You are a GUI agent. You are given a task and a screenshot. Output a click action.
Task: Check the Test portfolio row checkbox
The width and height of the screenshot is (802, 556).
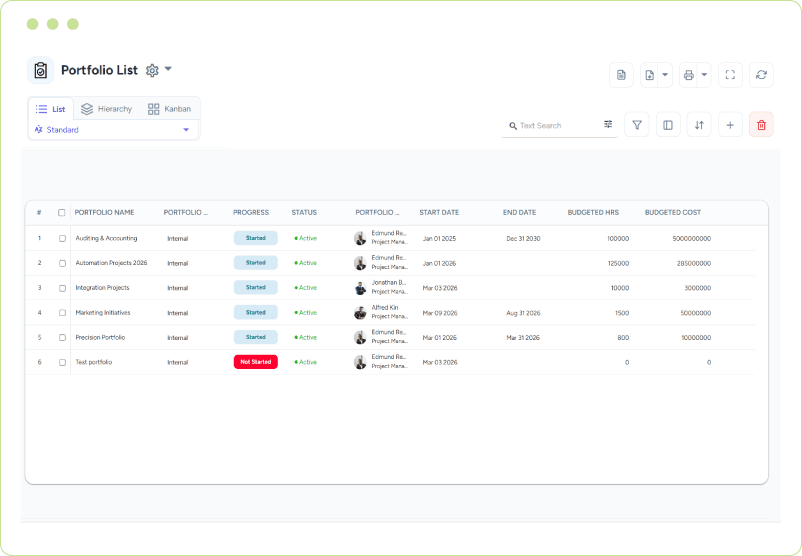tap(62, 362)
